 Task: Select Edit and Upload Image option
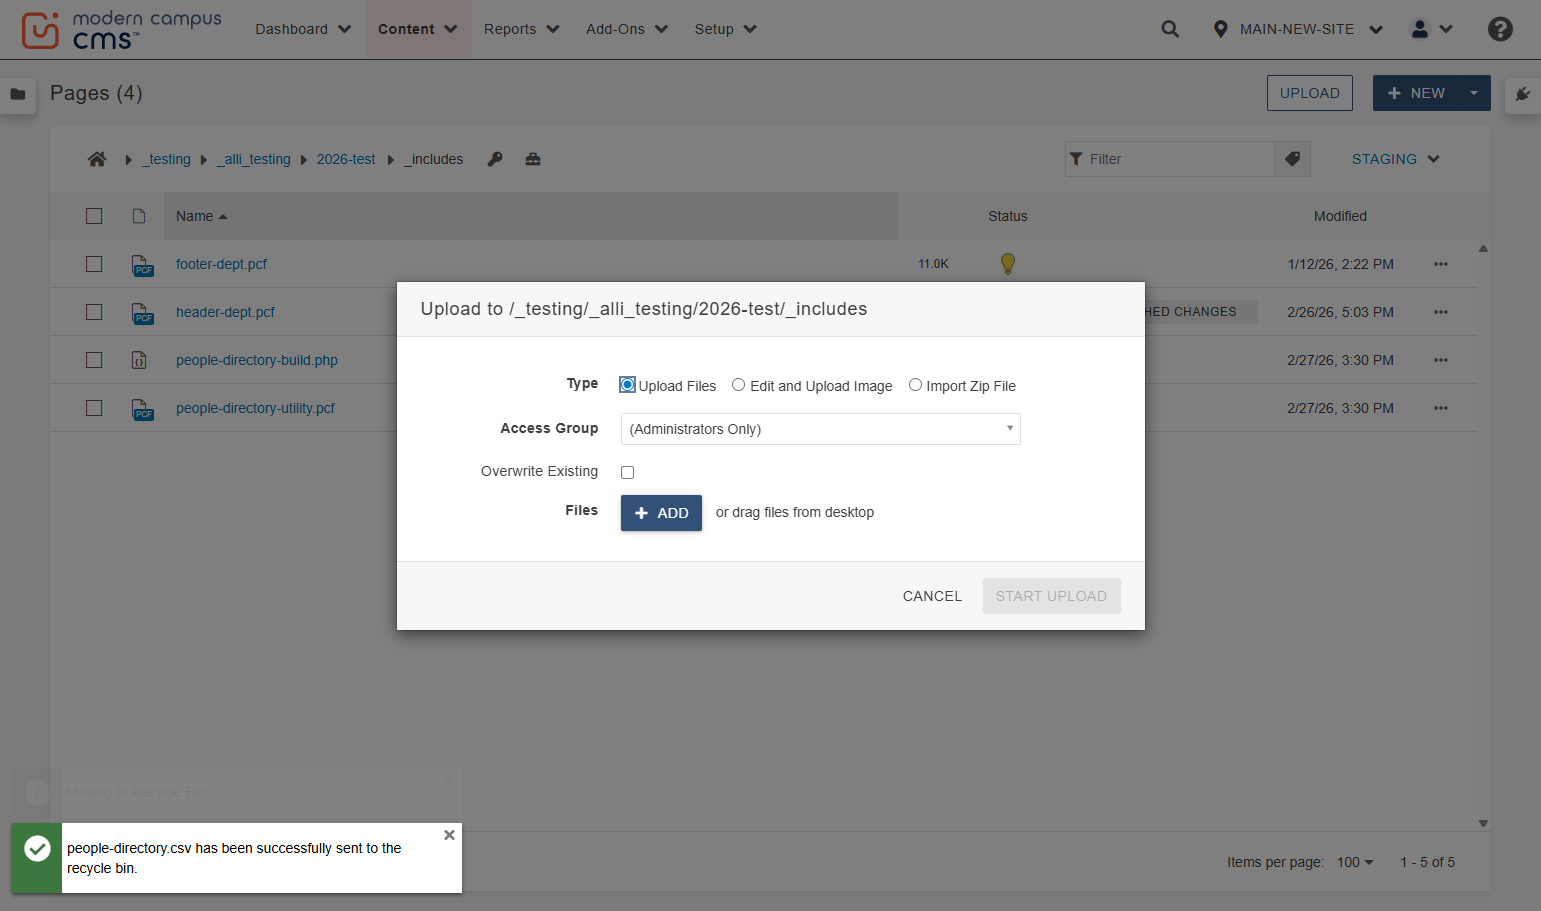[738, 385]
